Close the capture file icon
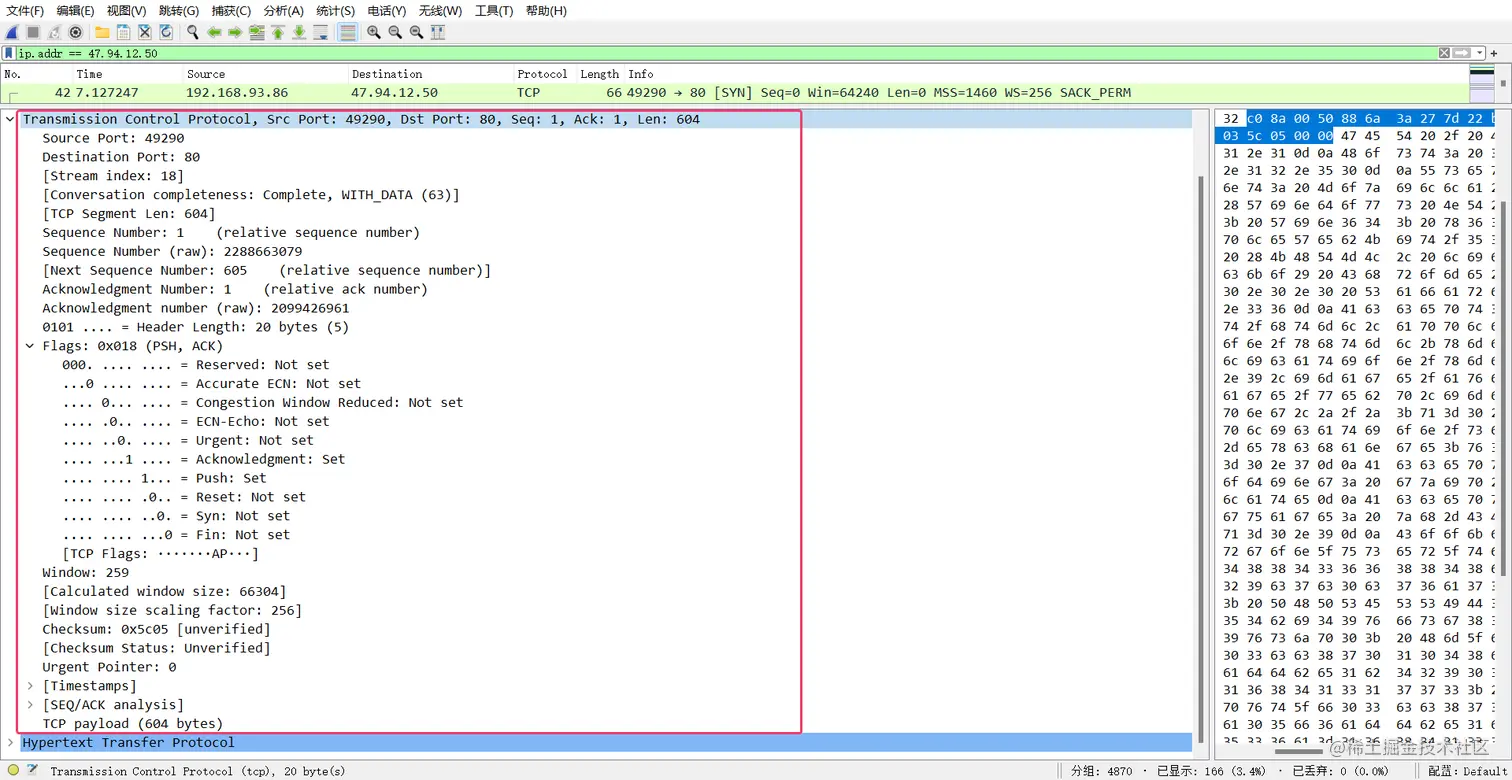The width and height of the screenshot is (1512, 780). click(x=144, y=32)
